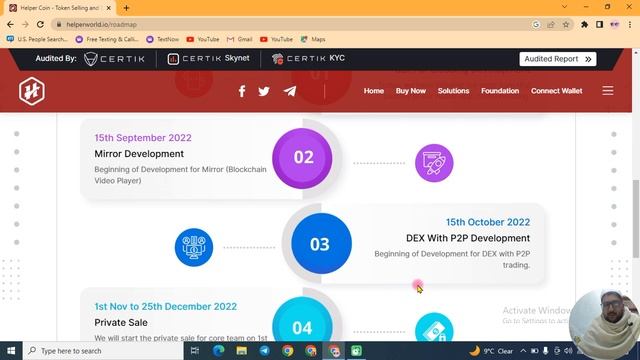Open the hamburger menu on site header

[x=608, y=91]
